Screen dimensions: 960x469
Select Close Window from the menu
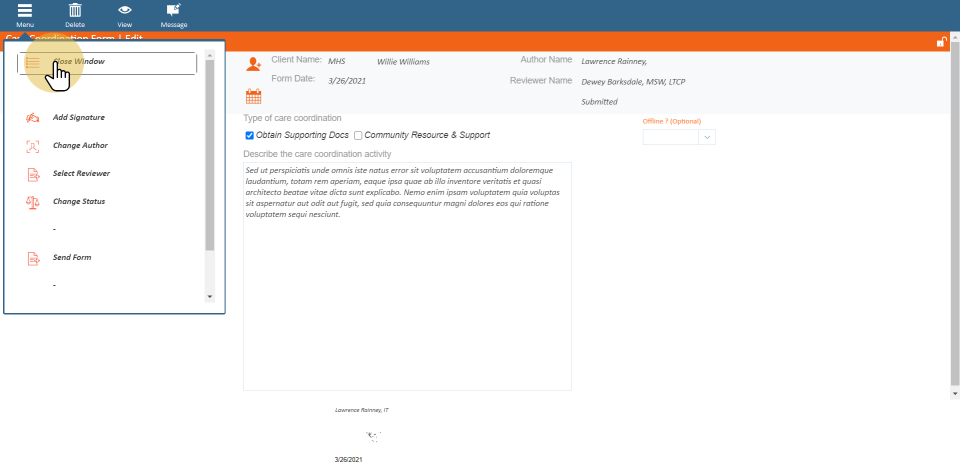tap(80, 62)
